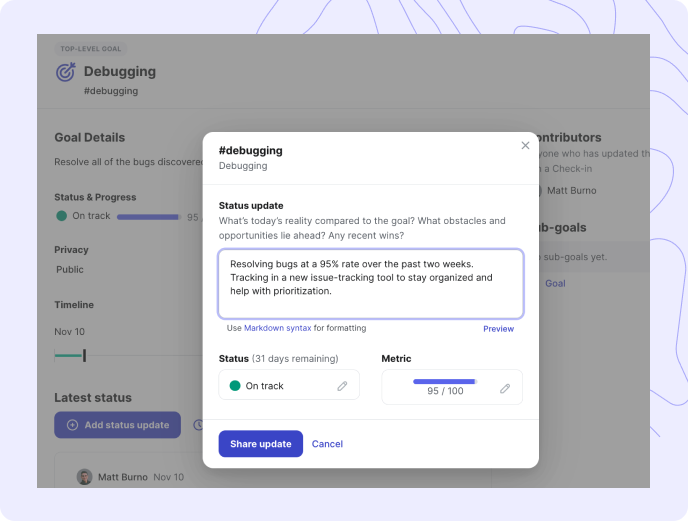The height and width of the screenshot is (521, 688).
Task: Click into the status update text area
Action: pos(371,284)
